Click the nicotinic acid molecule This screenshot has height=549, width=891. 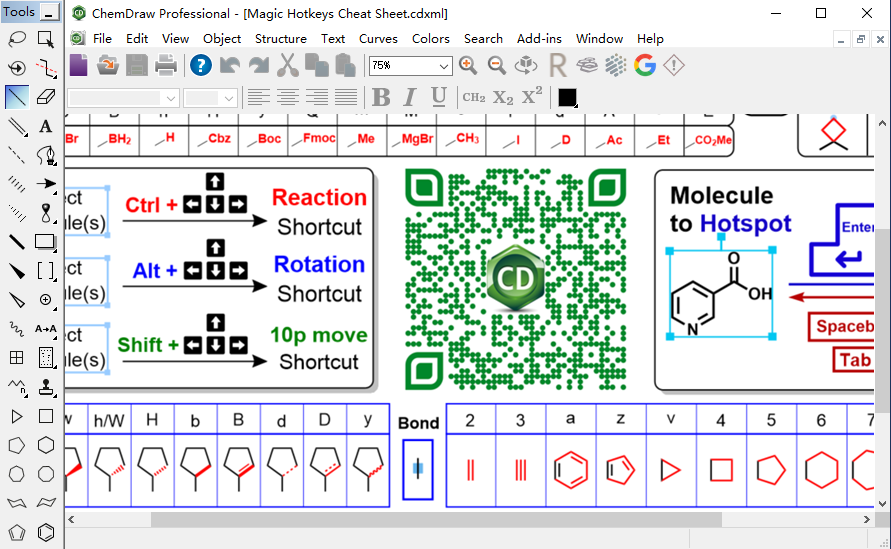tap(721, 294)
